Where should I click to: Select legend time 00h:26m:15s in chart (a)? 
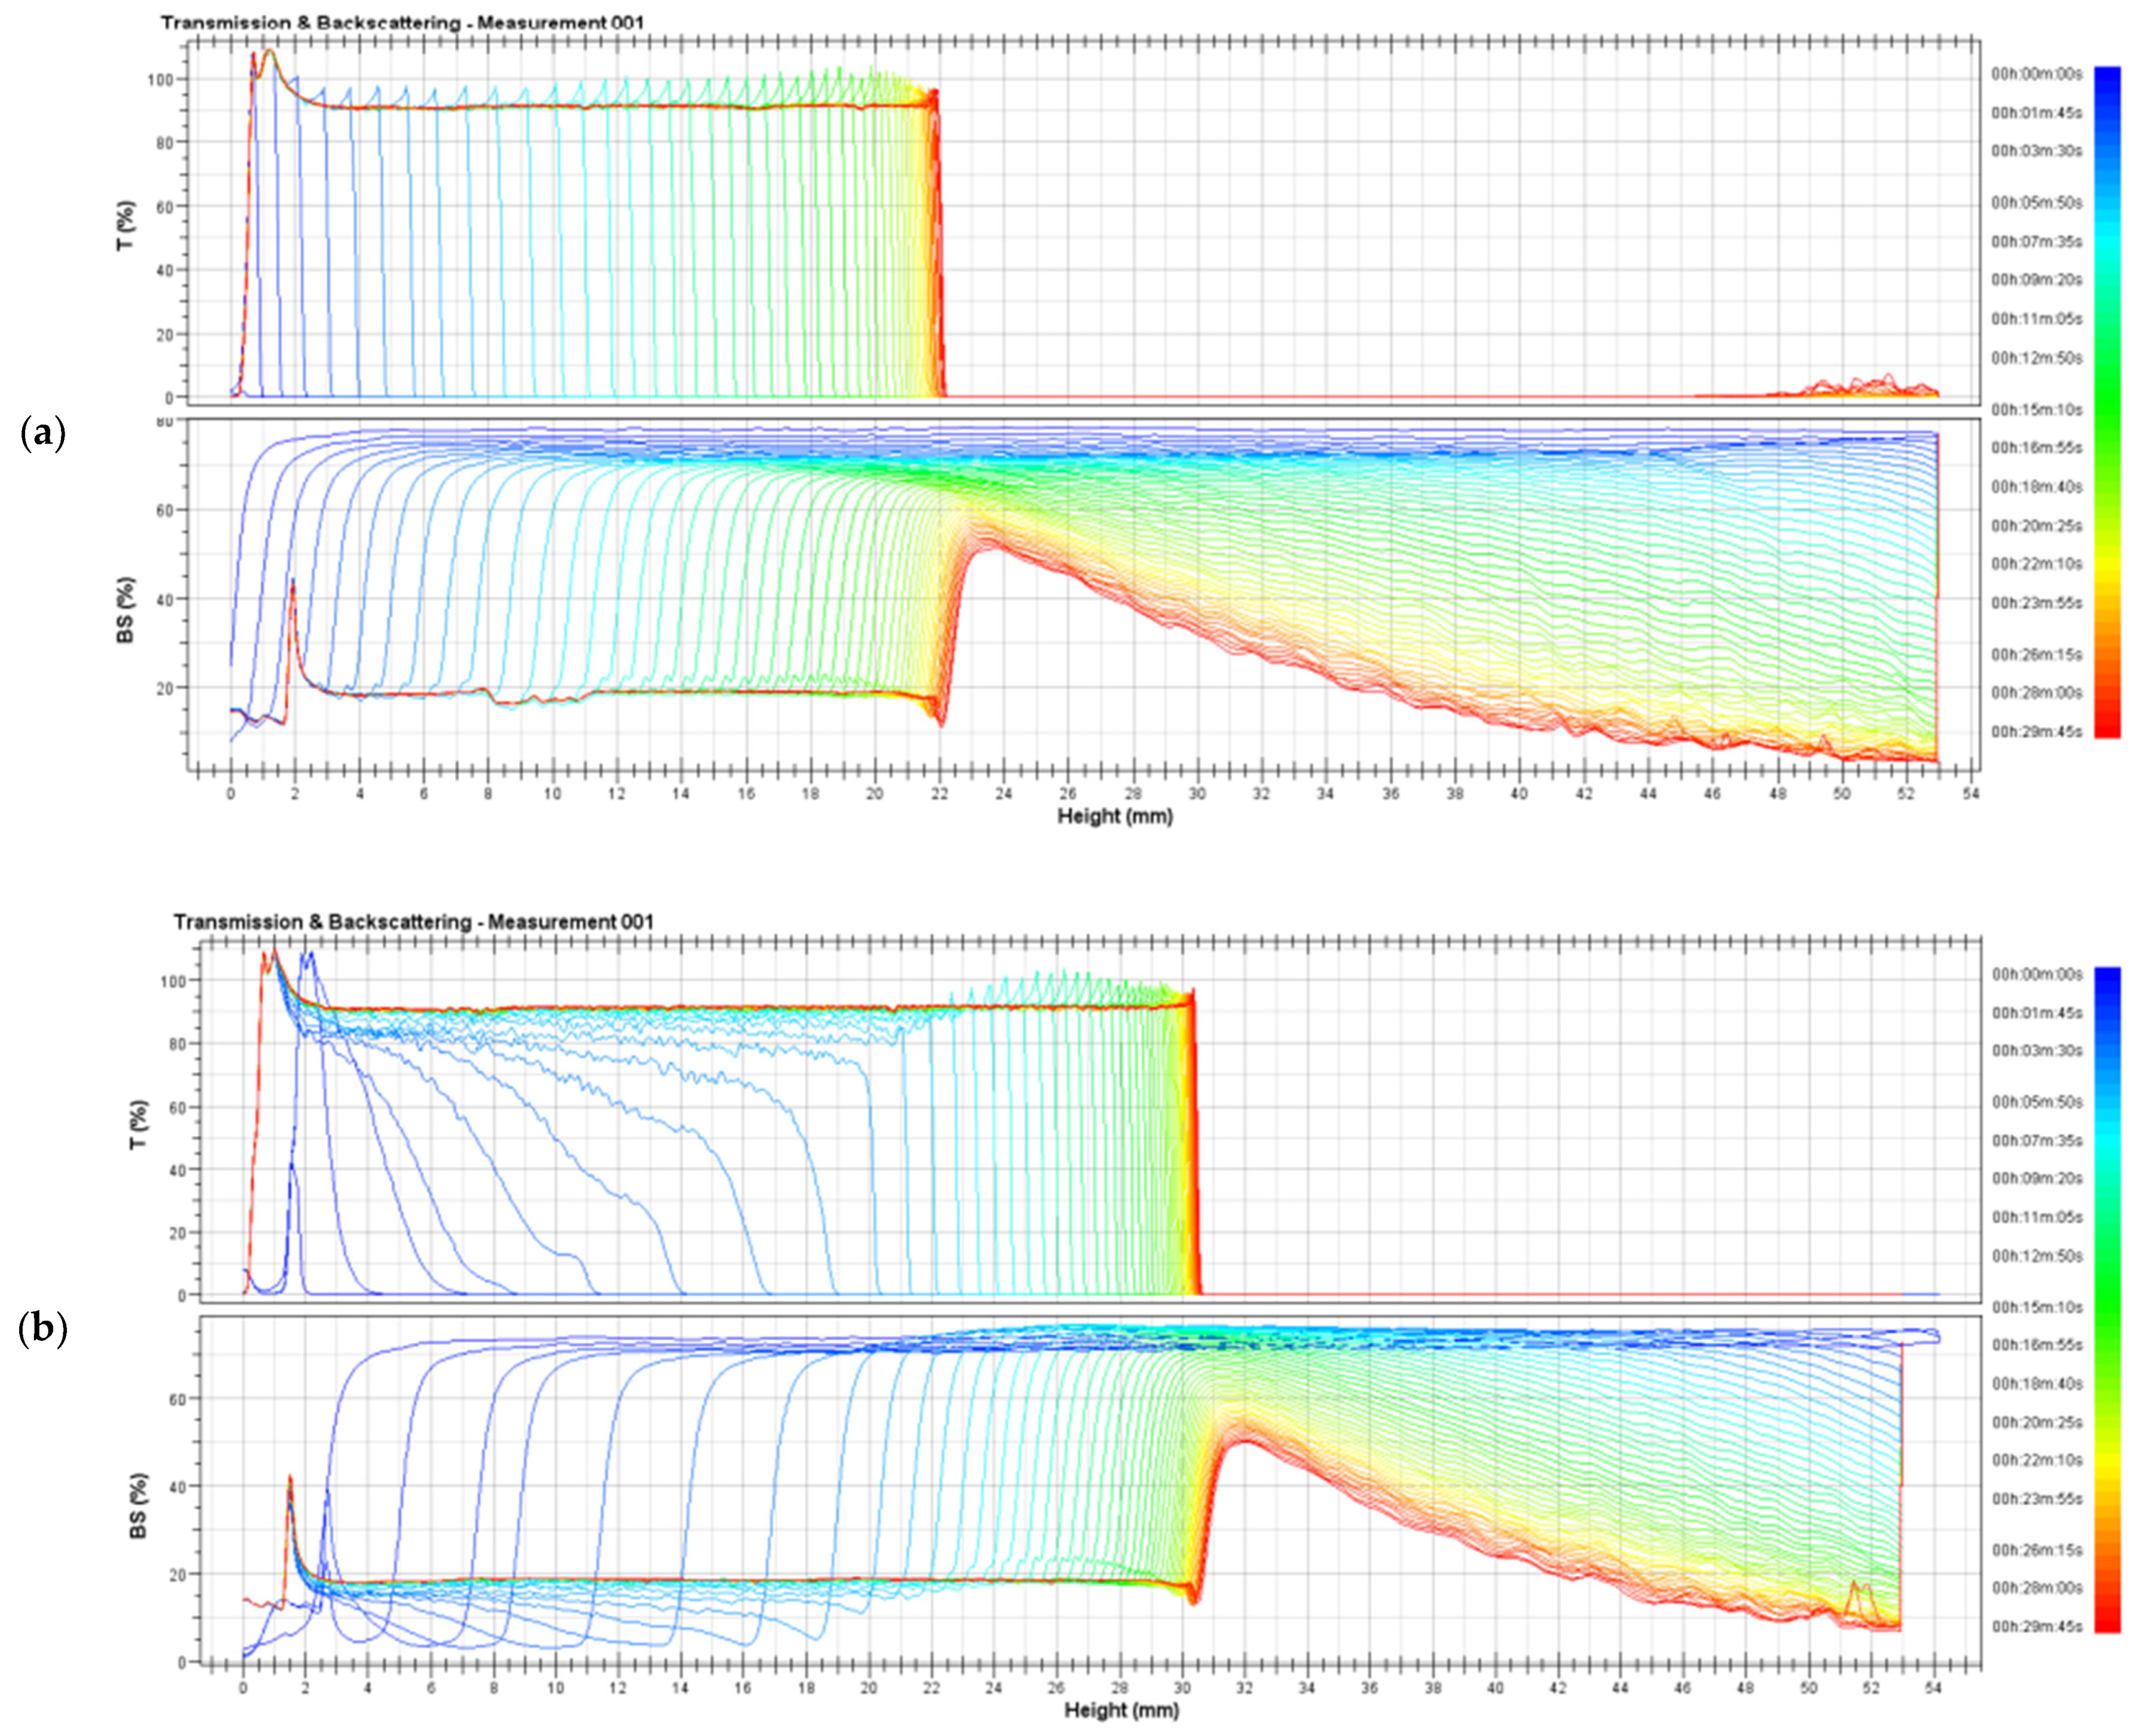point(2036,655)
